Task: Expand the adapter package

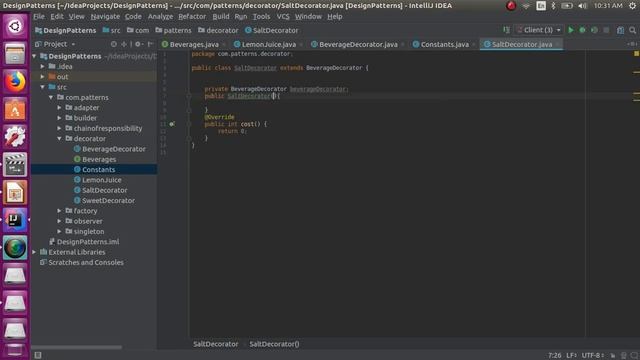Action: click(60, 108)
